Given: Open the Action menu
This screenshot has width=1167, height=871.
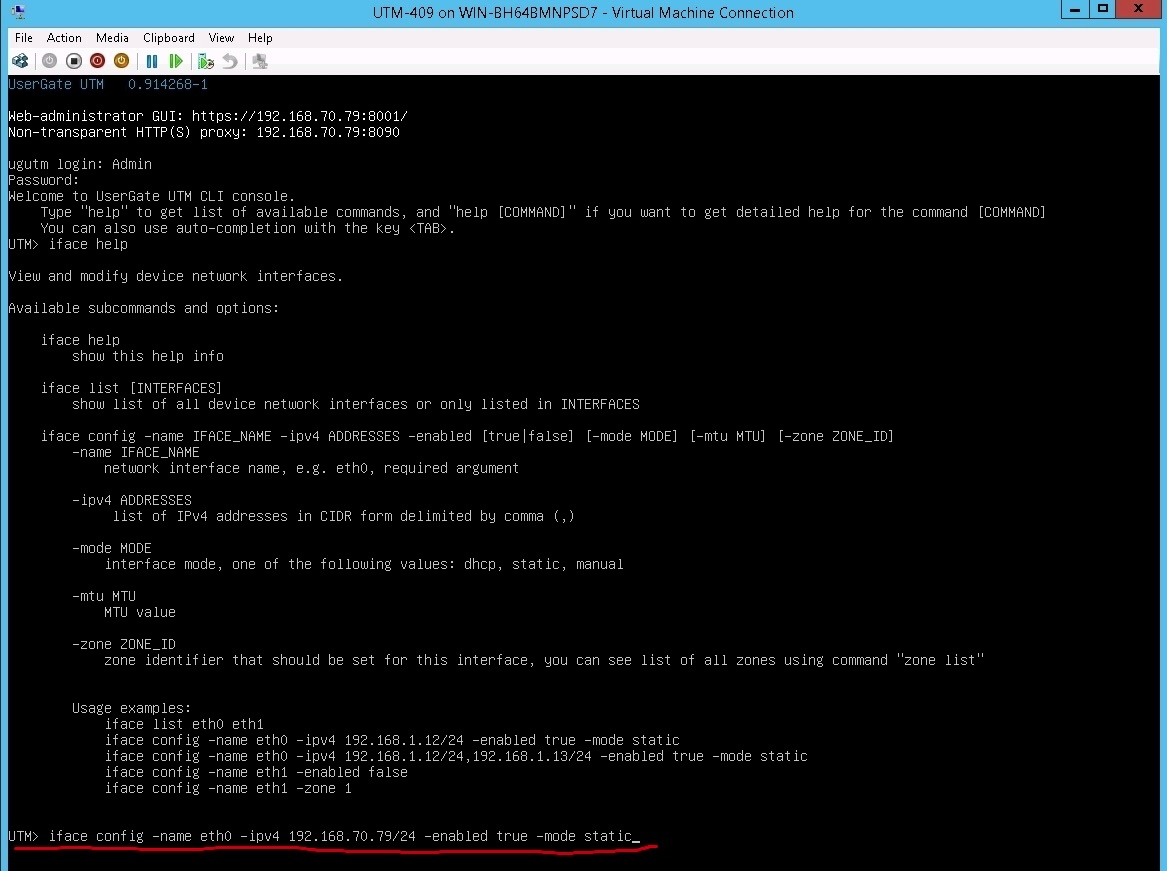Looking at the screenshot, I should (64, 38).
